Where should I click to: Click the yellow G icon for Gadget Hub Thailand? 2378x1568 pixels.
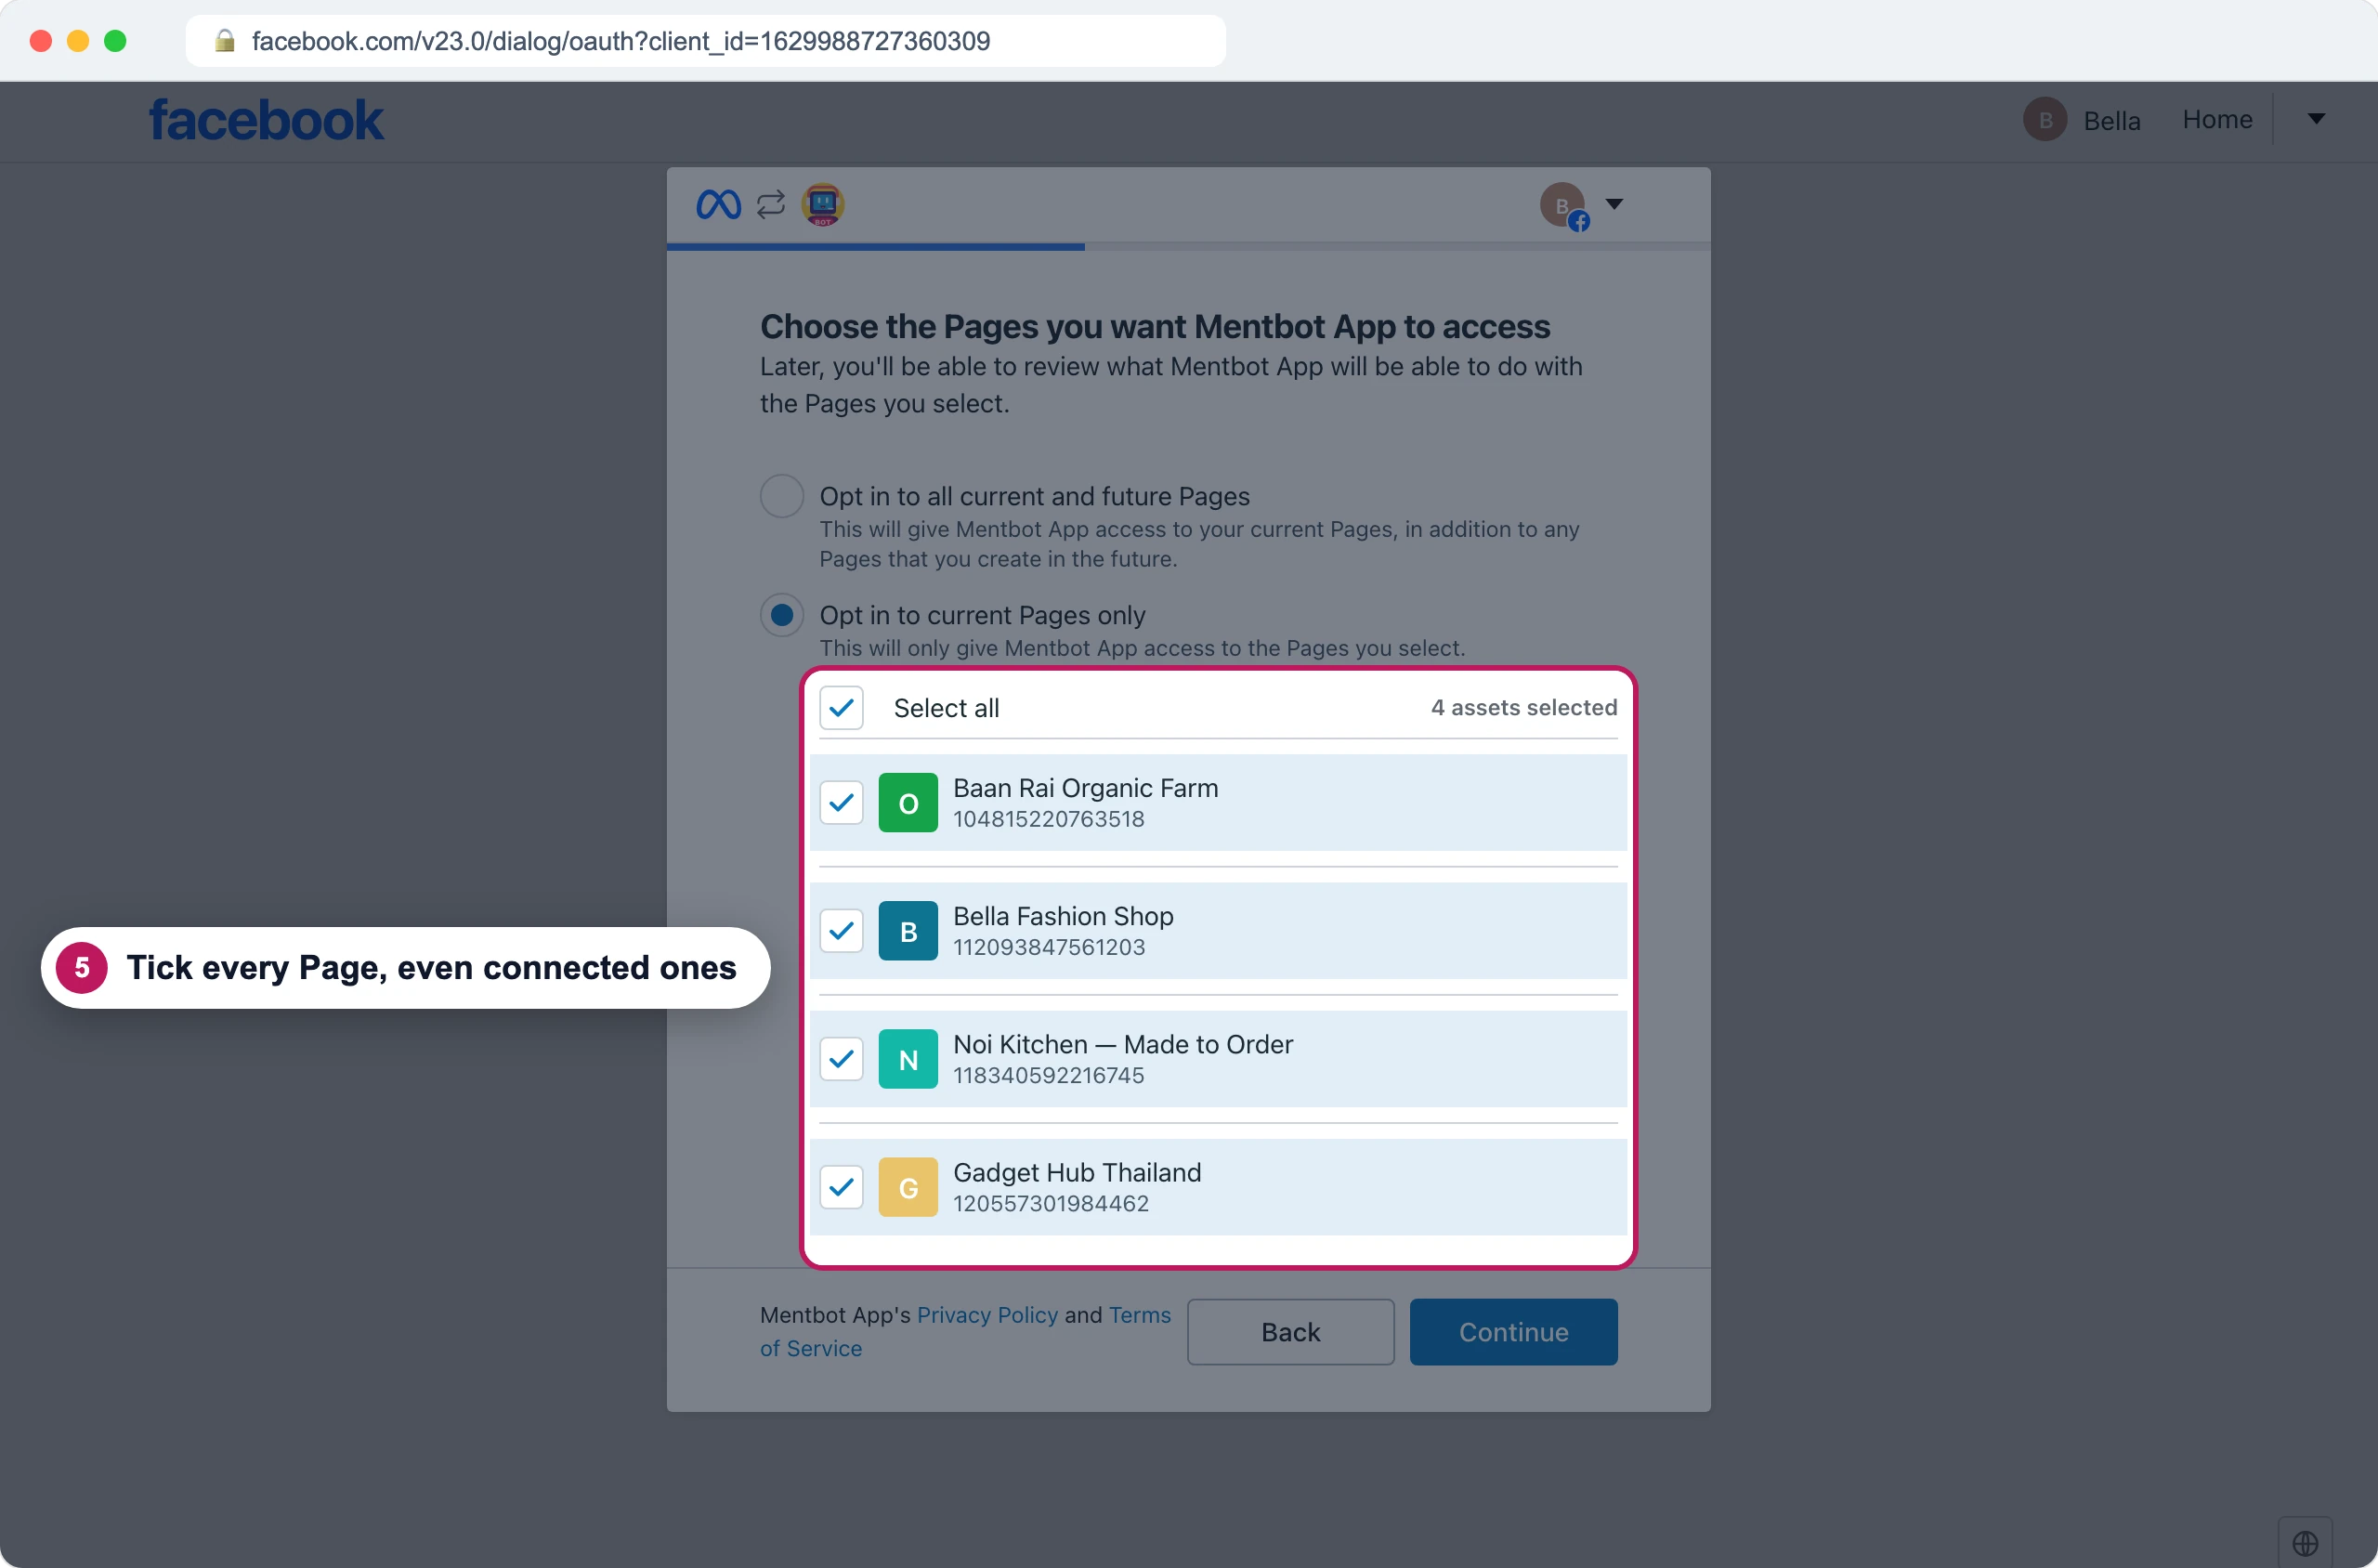click(908, 1187)
